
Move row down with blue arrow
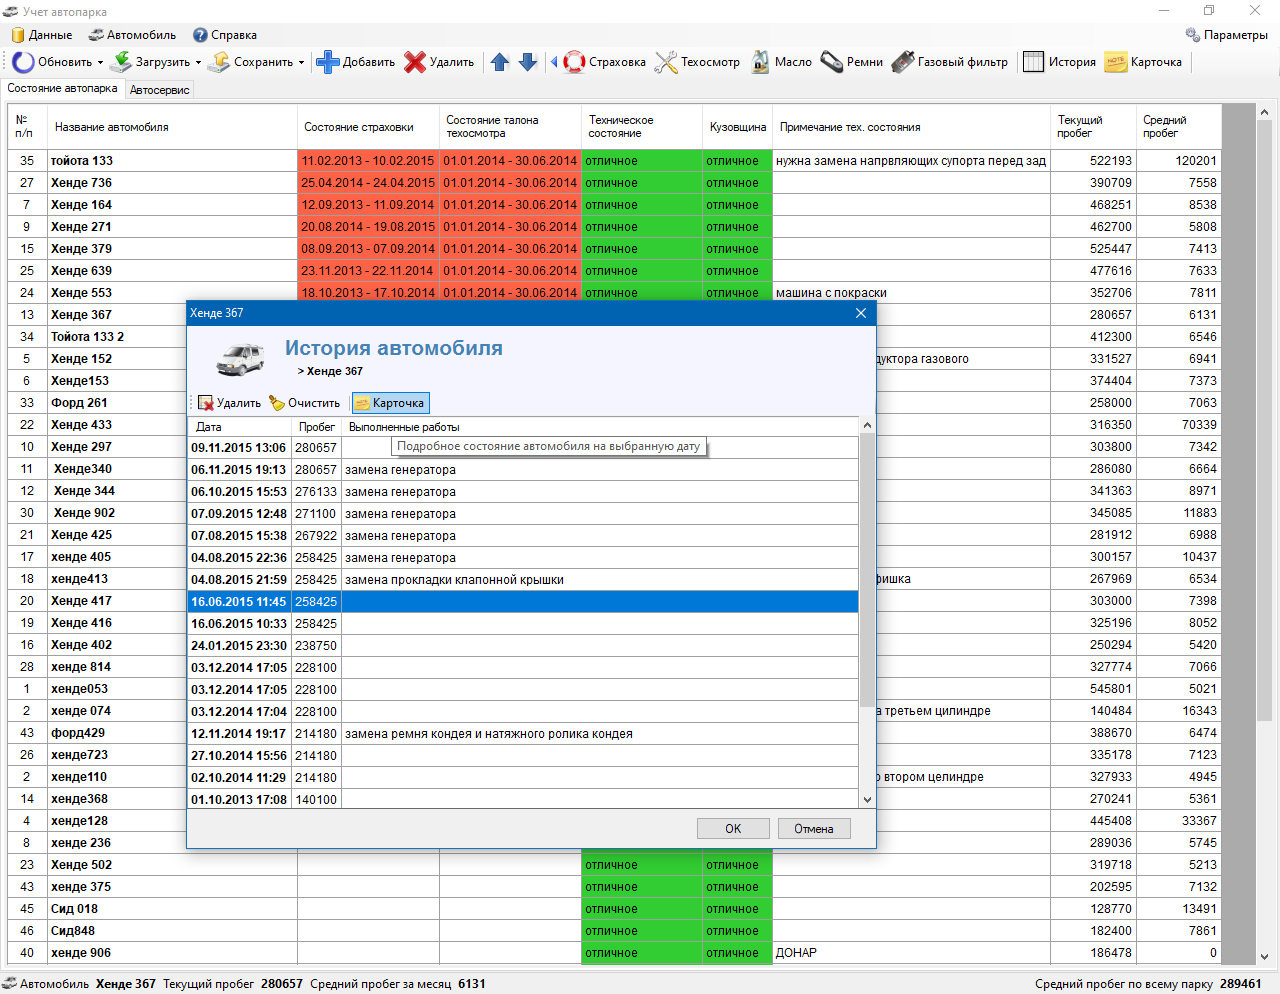tap(528, 62)
